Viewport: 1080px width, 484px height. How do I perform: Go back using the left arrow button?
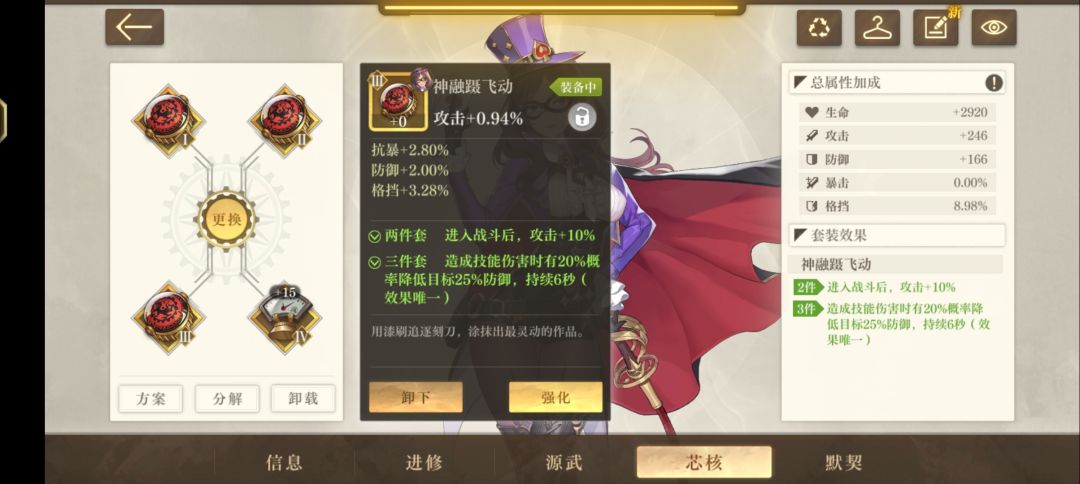tap(134, 27)
